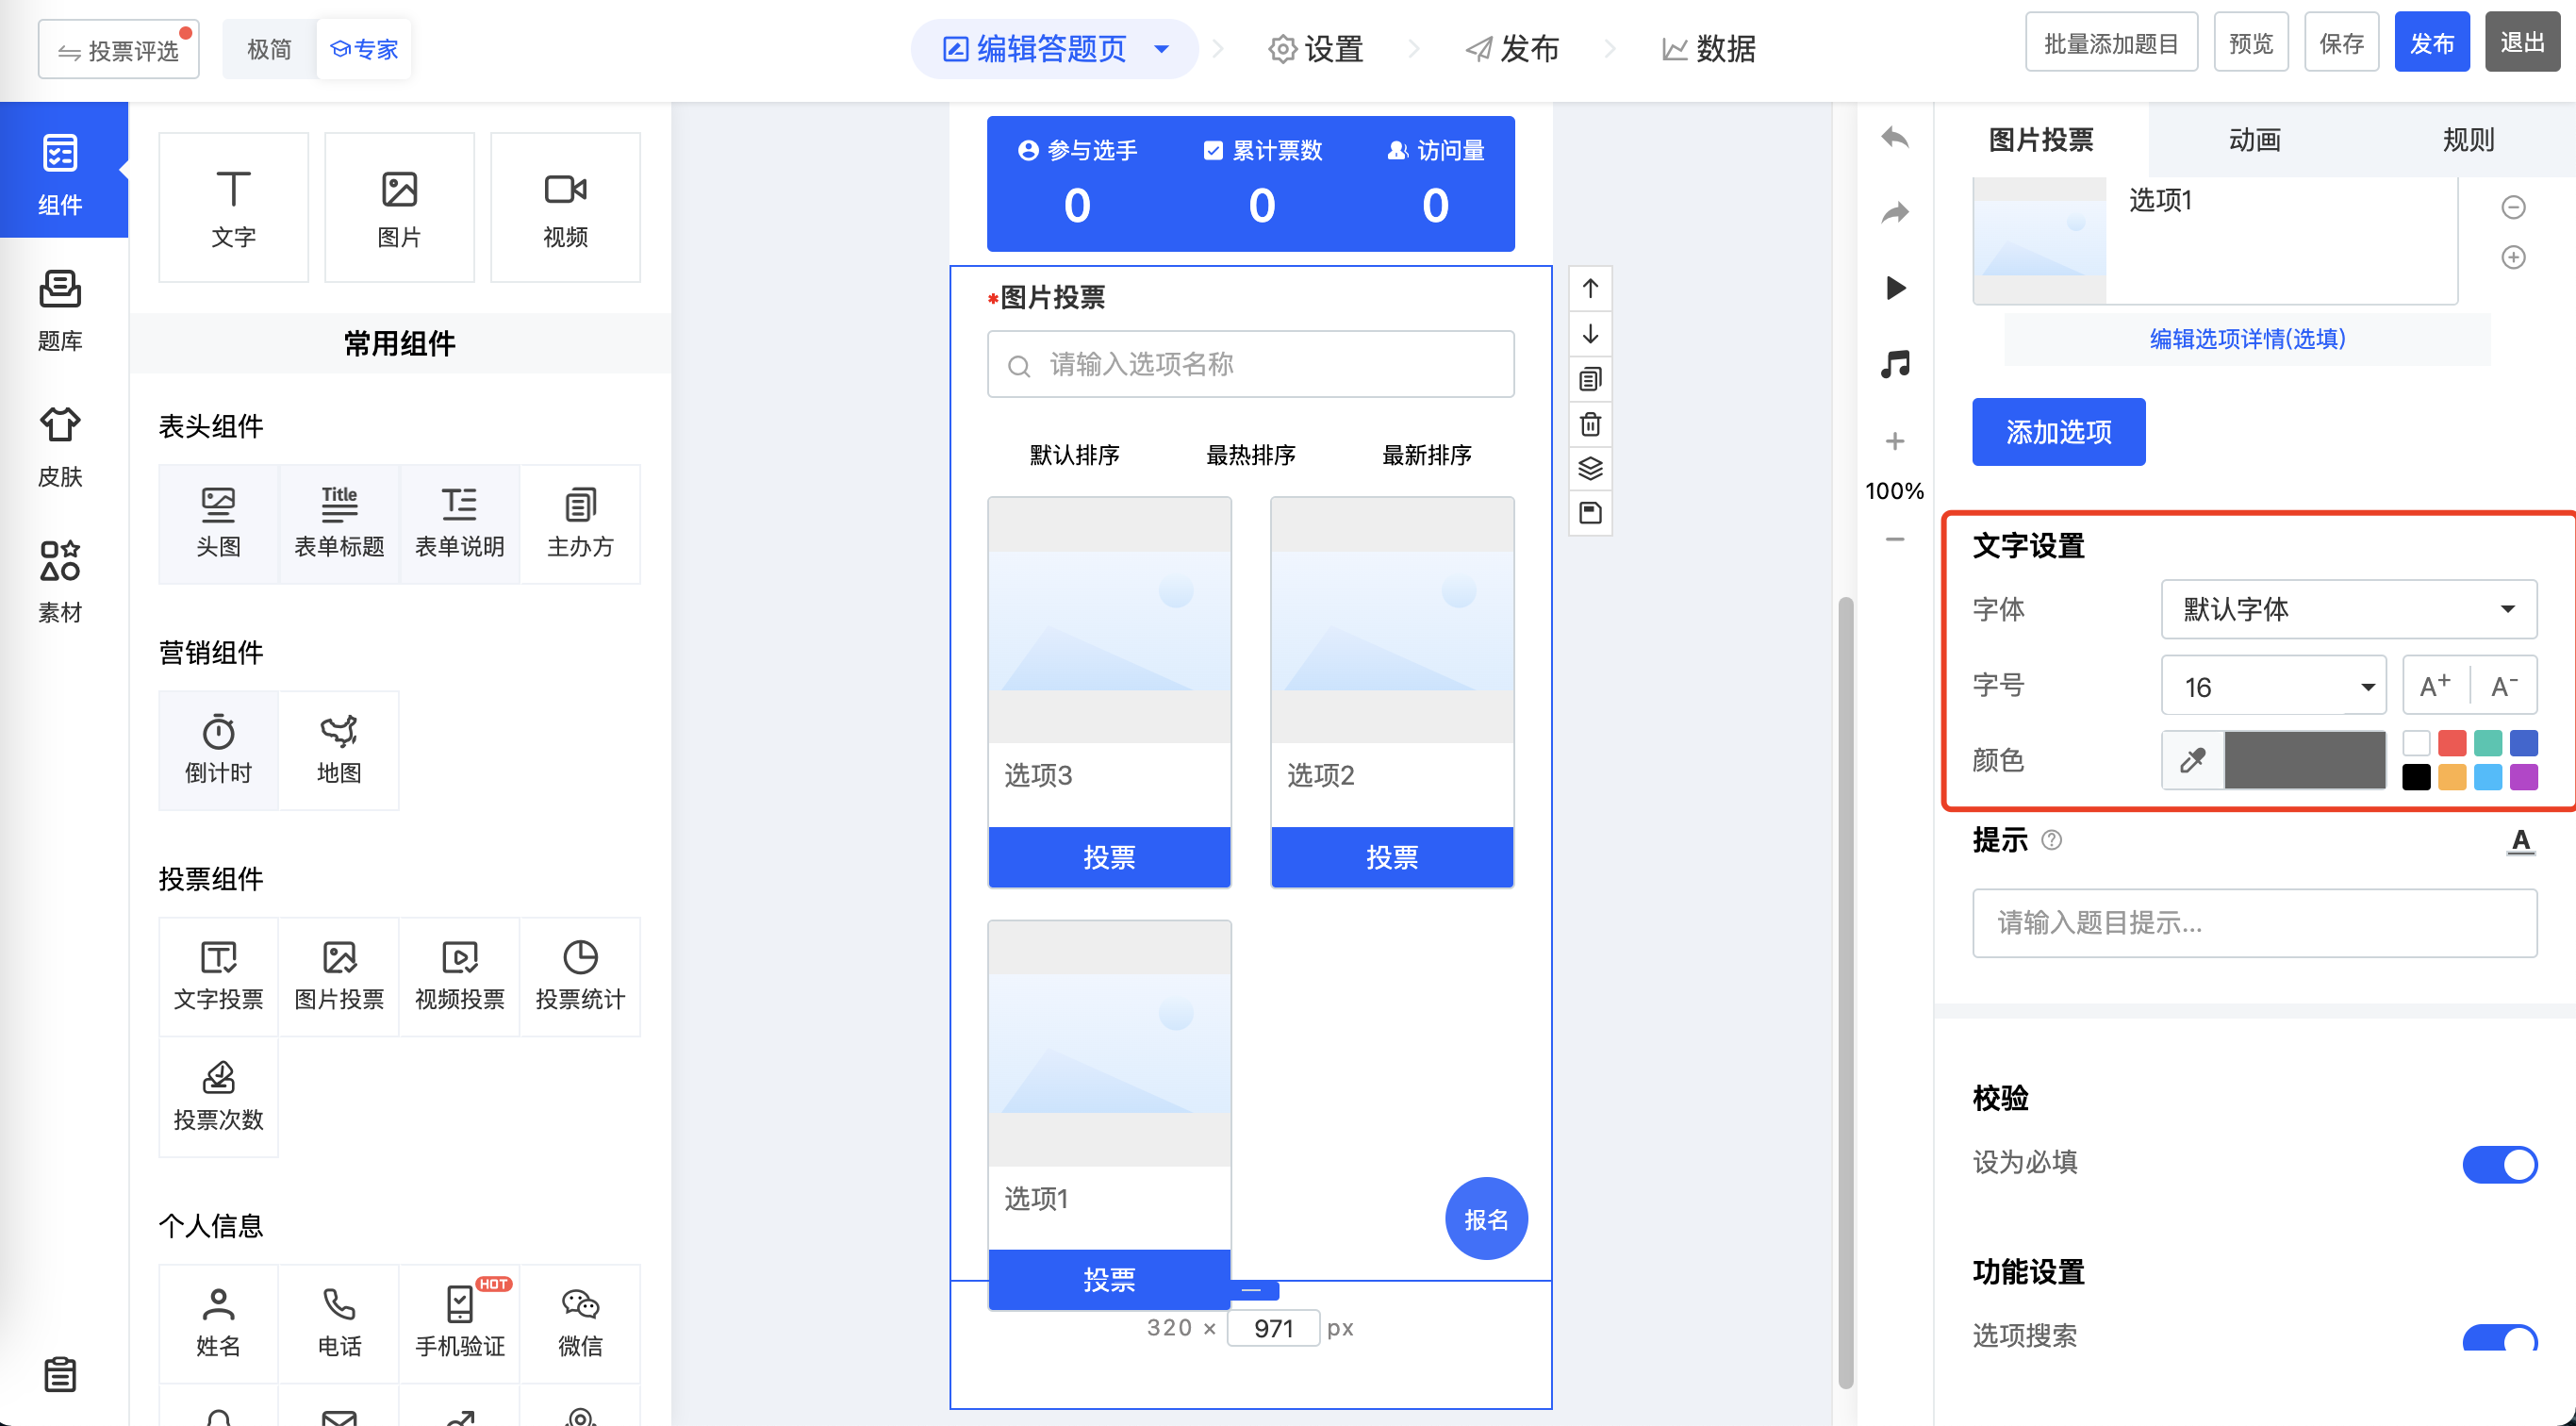Add the 投票次数 vote count component
The height and width of the screenshot is (1426, 2576).
pos(218,1097)
